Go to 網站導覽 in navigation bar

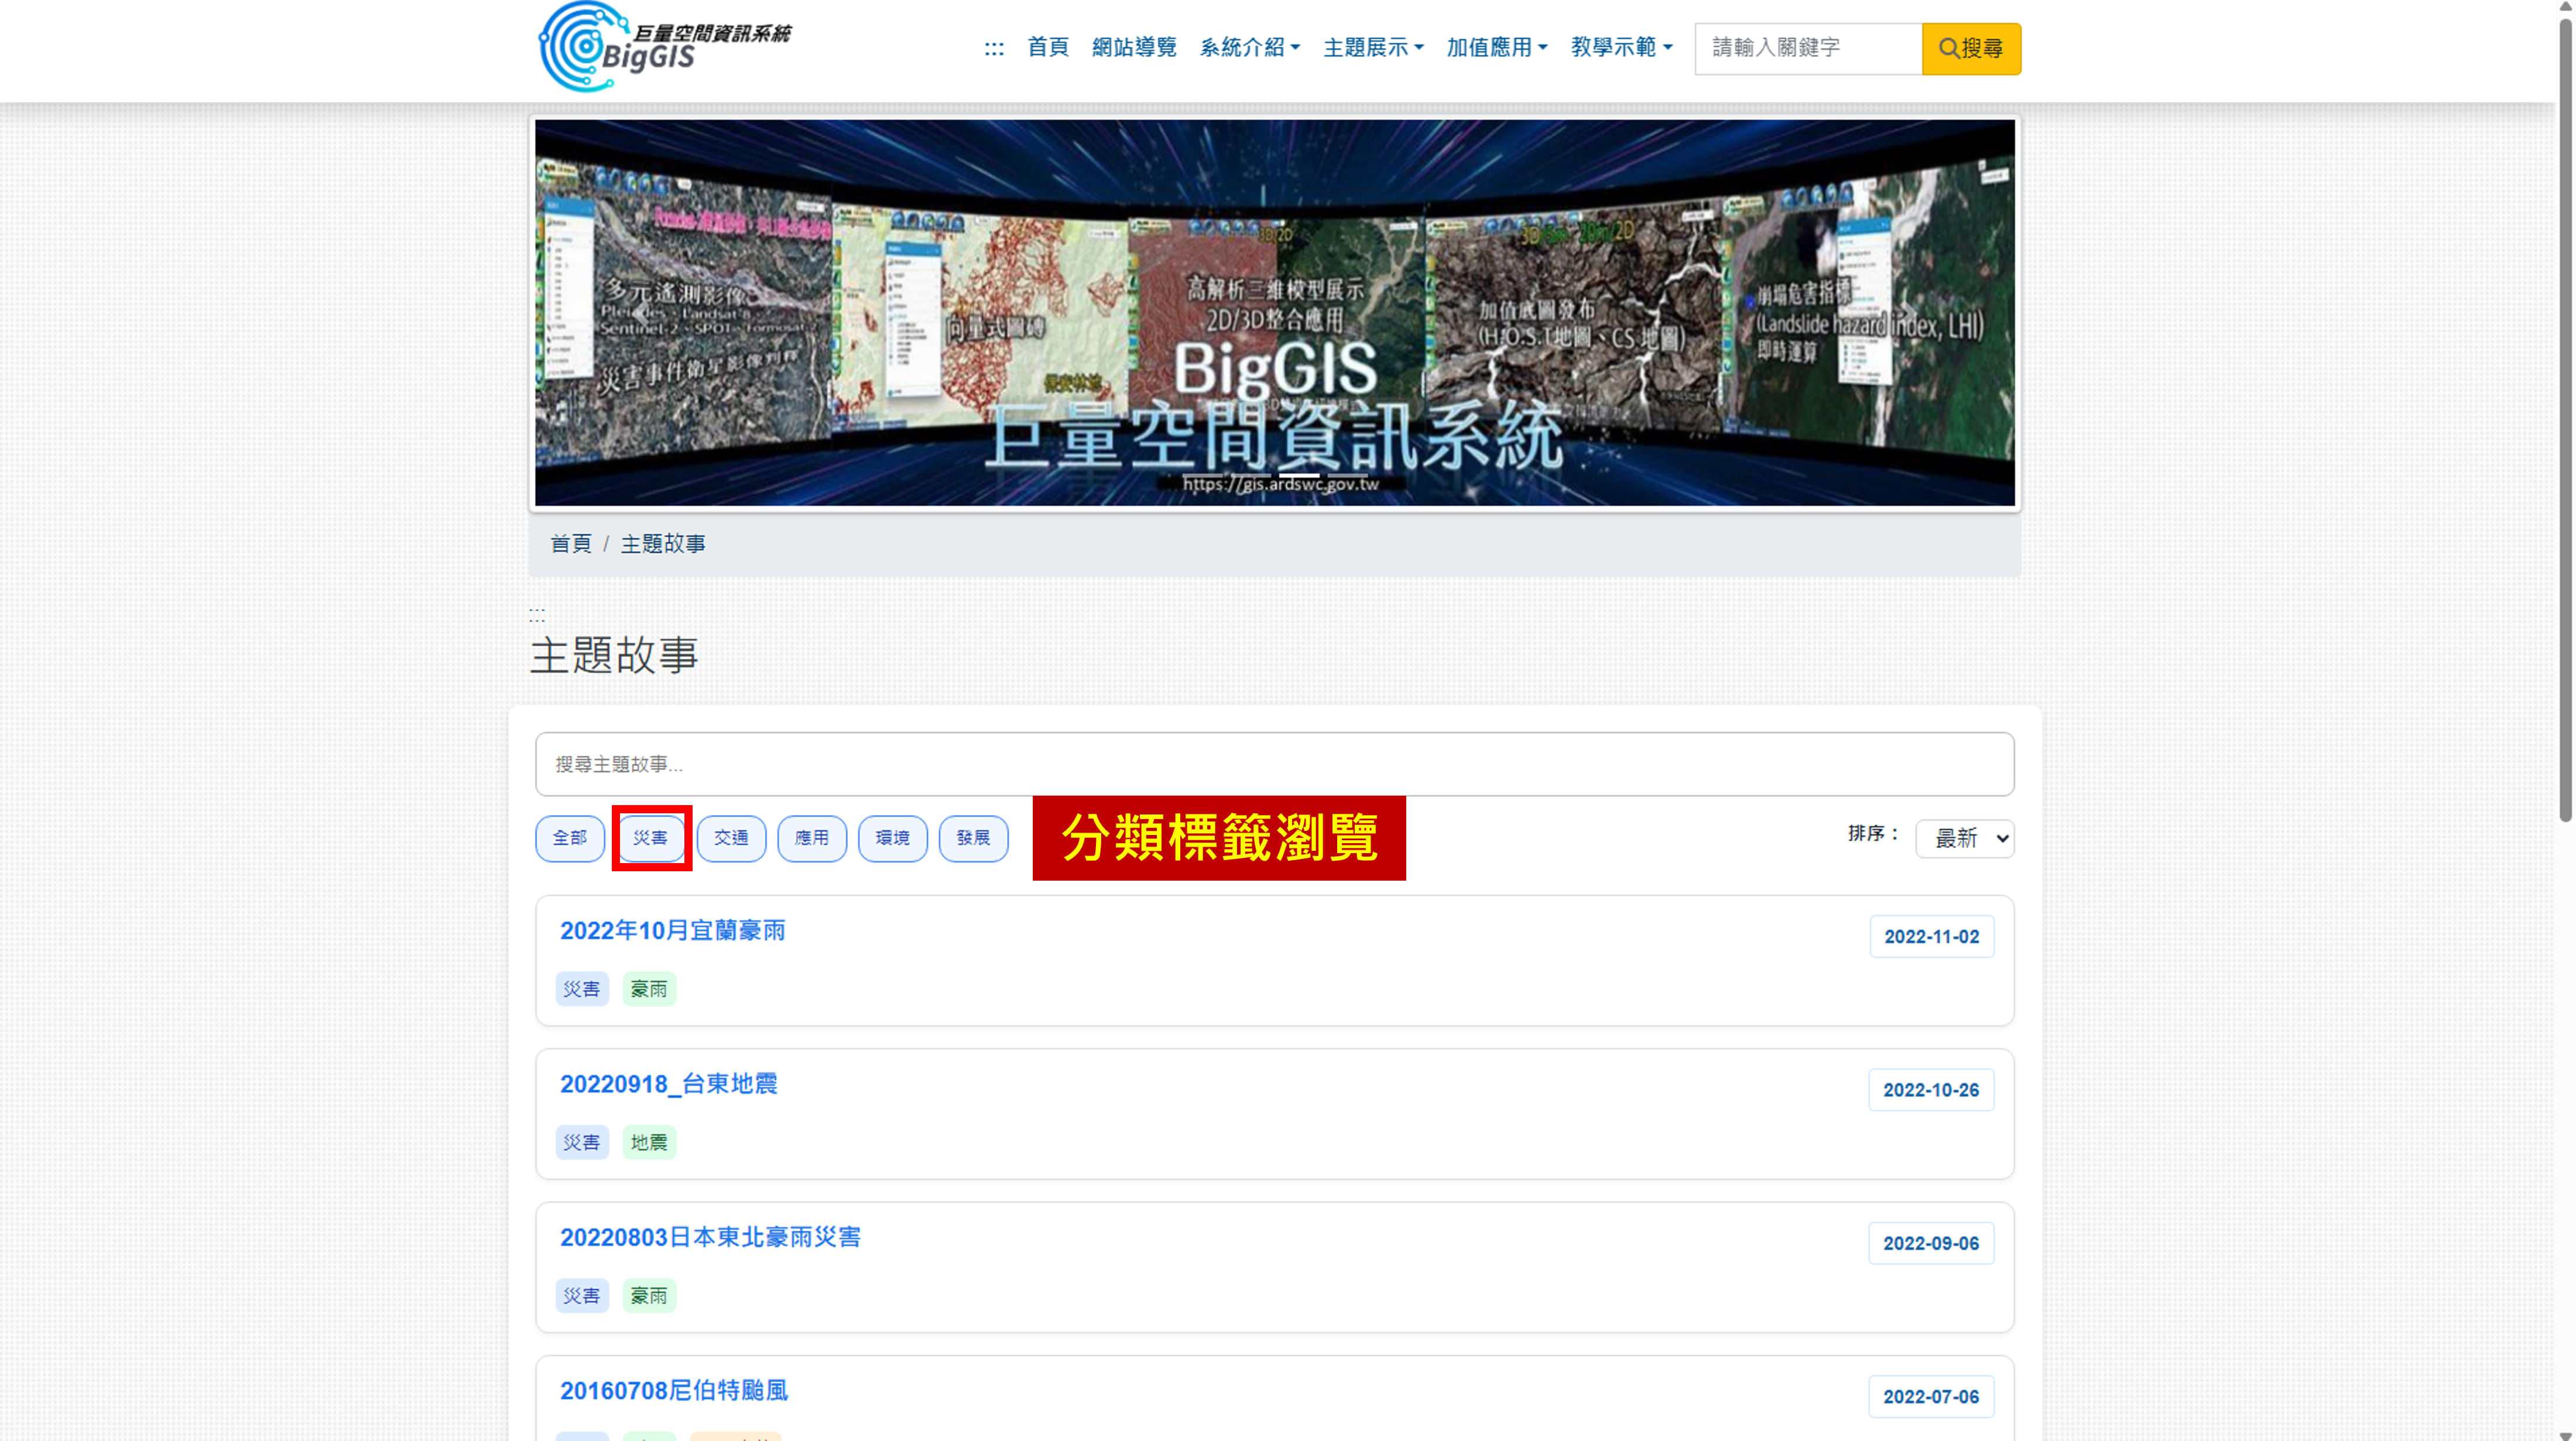click(x=1133, y=47)
